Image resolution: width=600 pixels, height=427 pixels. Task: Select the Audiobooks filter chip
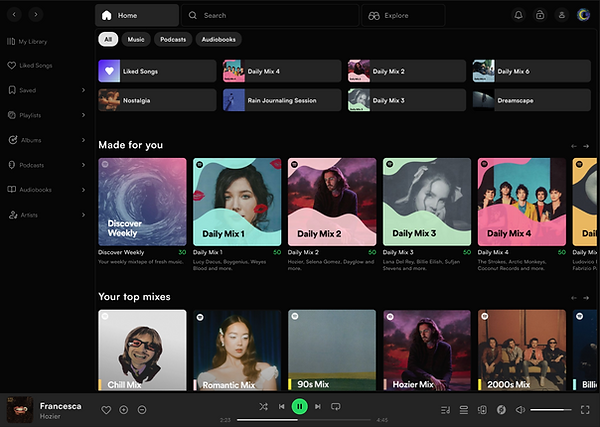pyautogui.click(x=218, y=39)
